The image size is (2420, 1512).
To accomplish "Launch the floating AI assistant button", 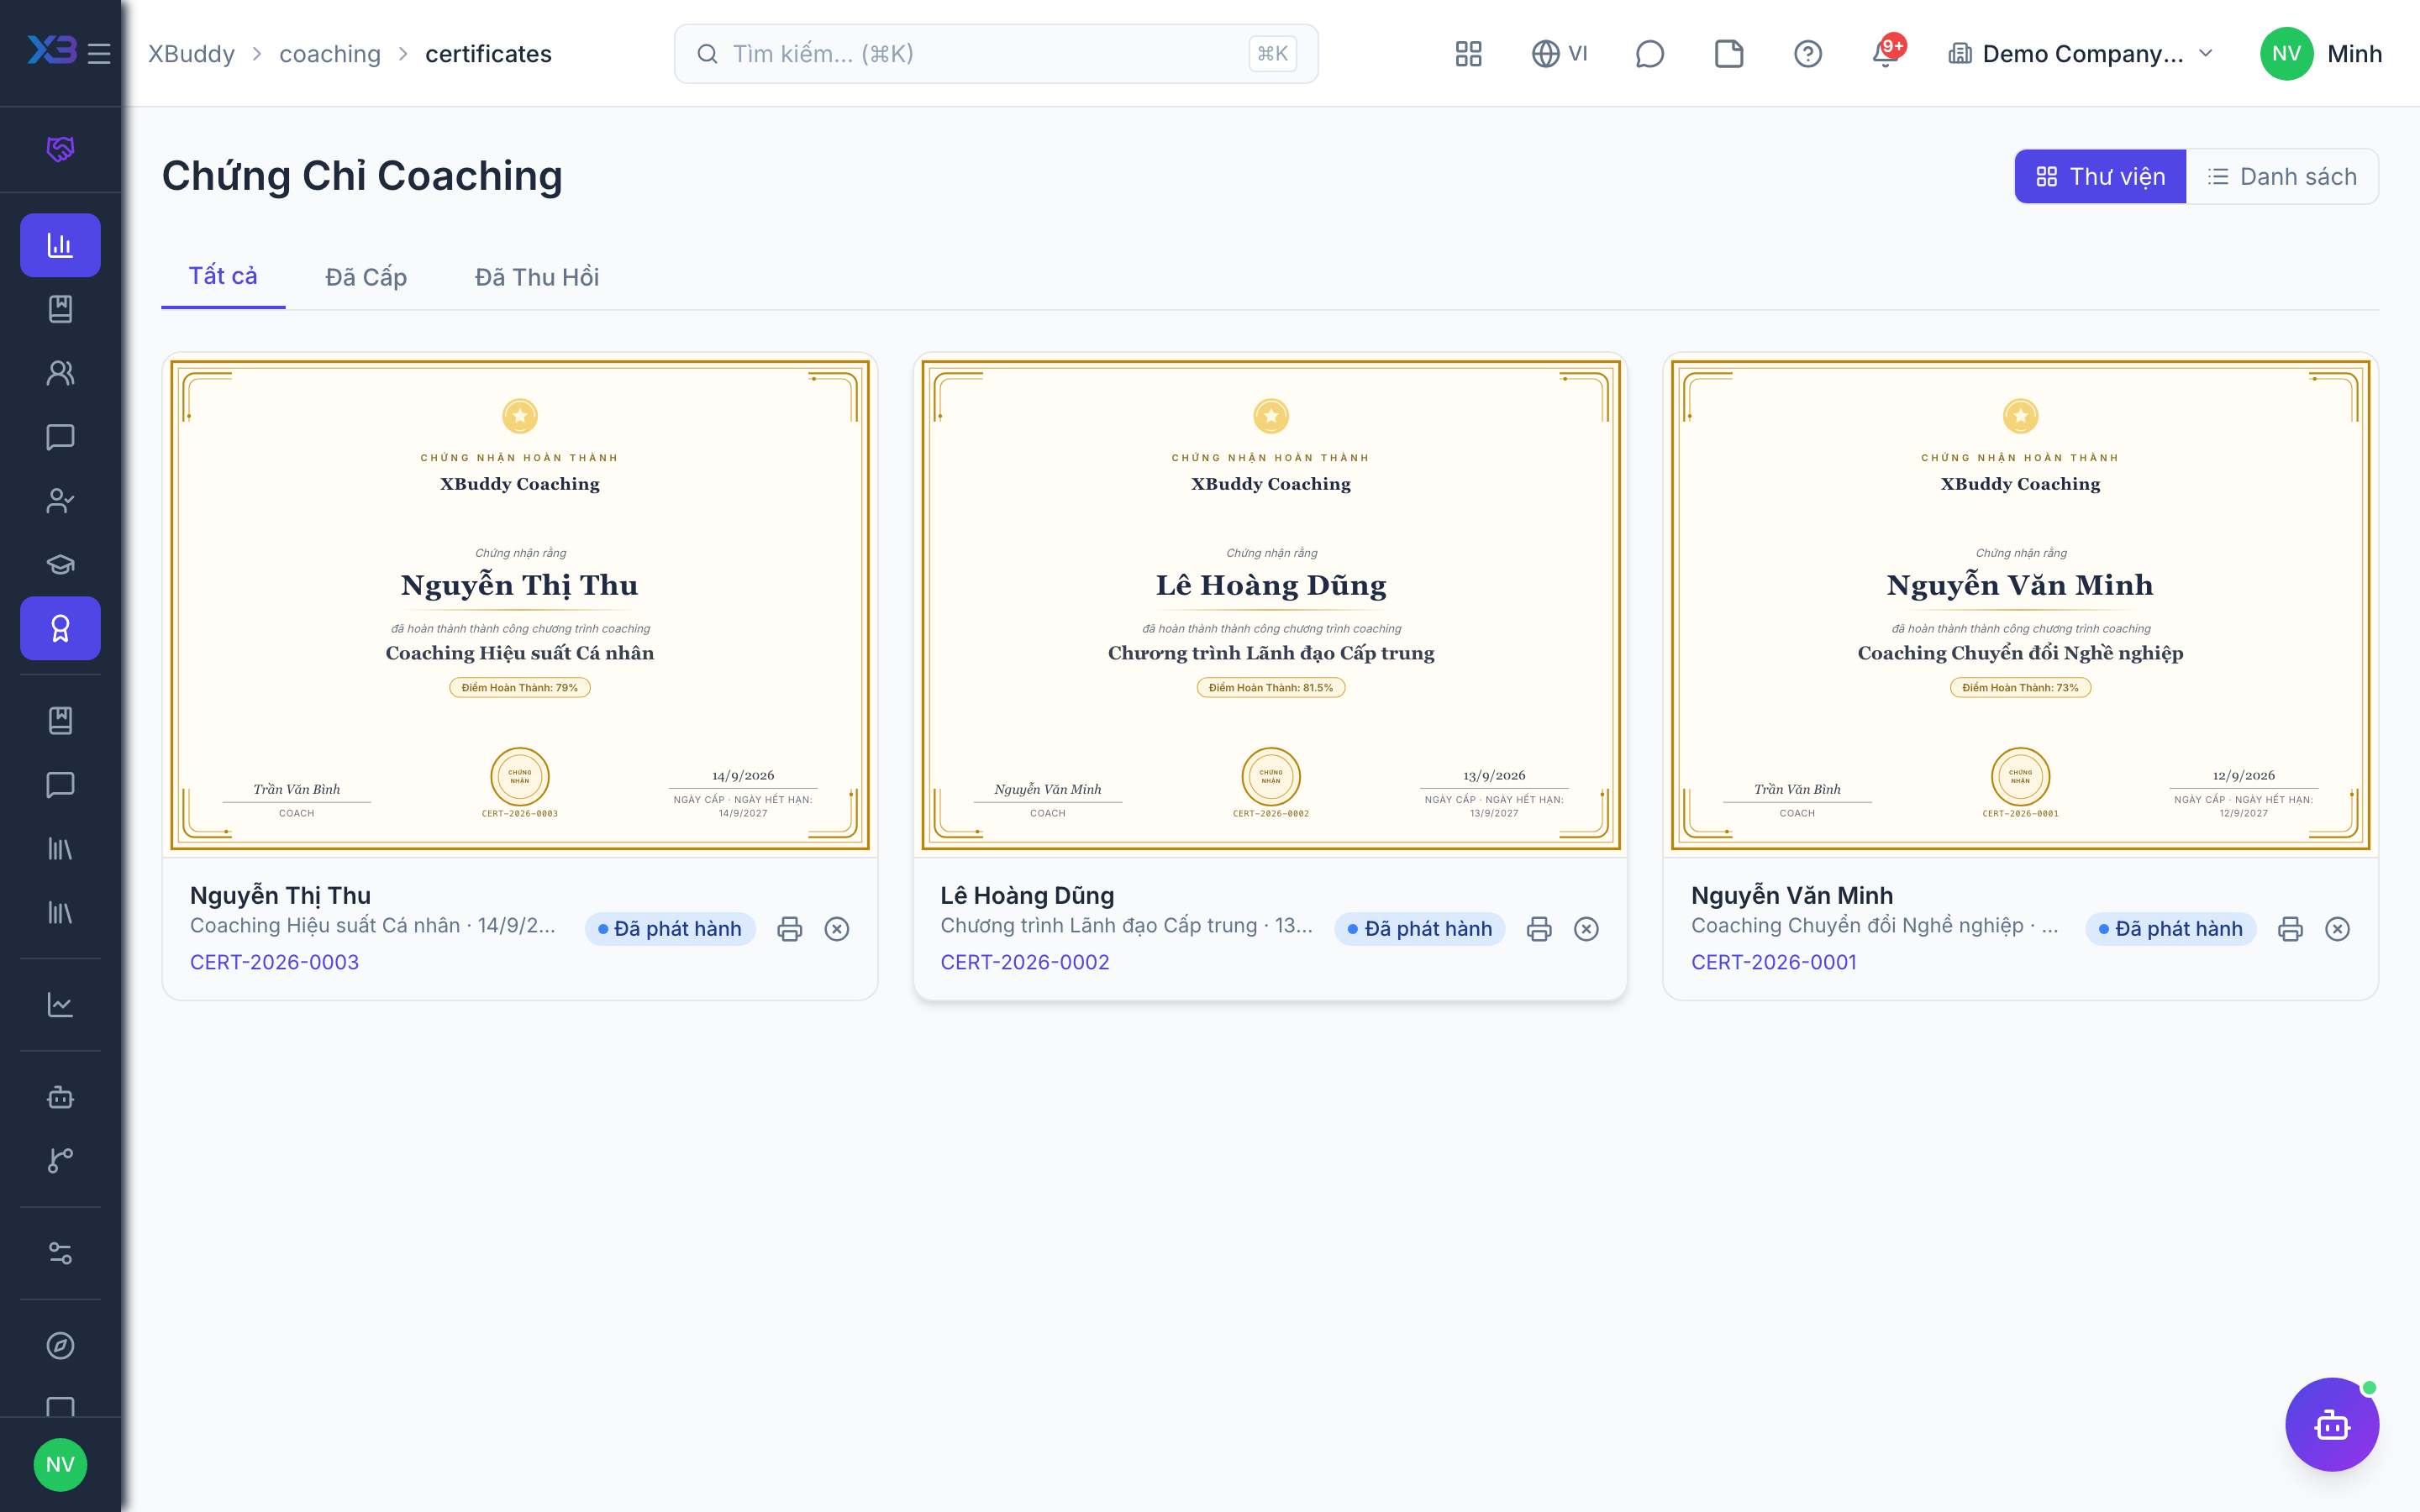I will (x=2332, y=1424).
